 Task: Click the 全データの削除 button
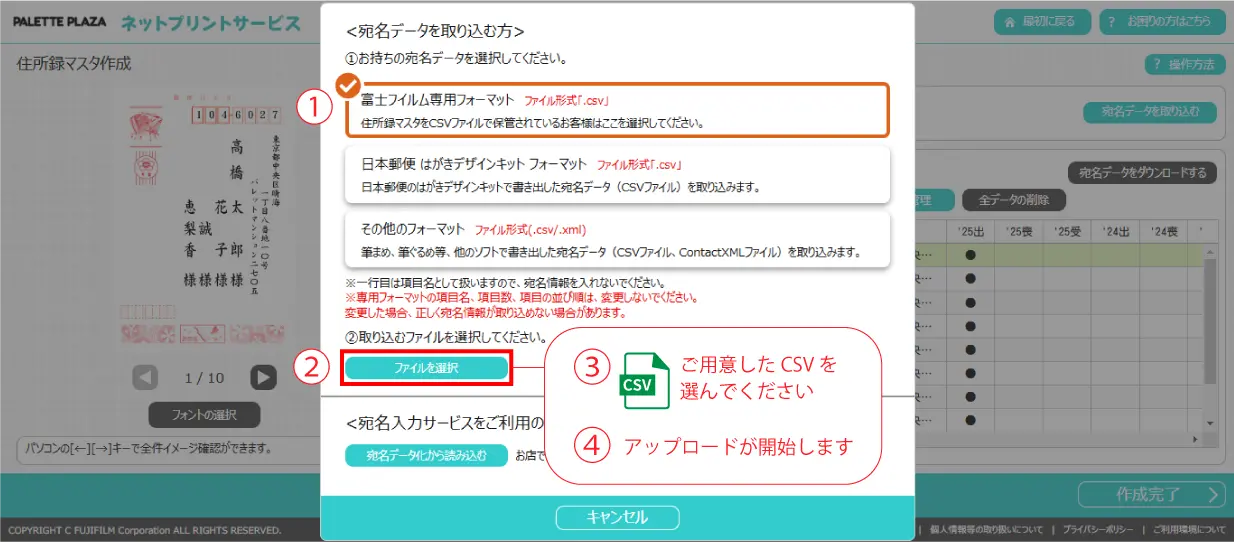(1015, 200)
